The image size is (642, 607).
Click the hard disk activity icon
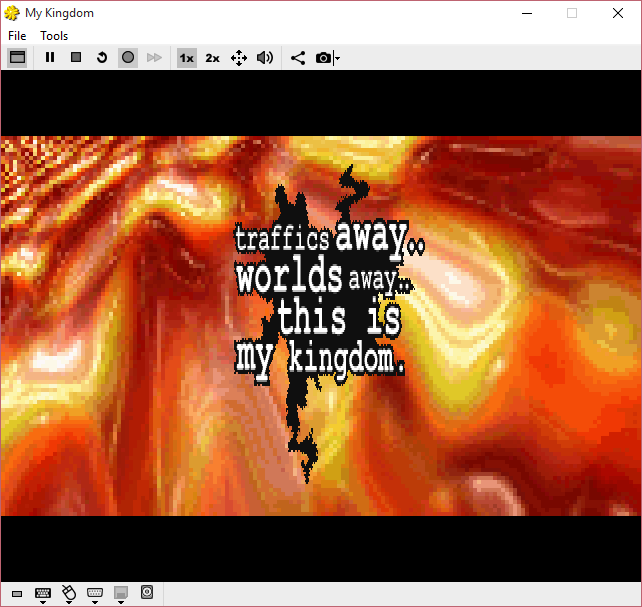147,592
